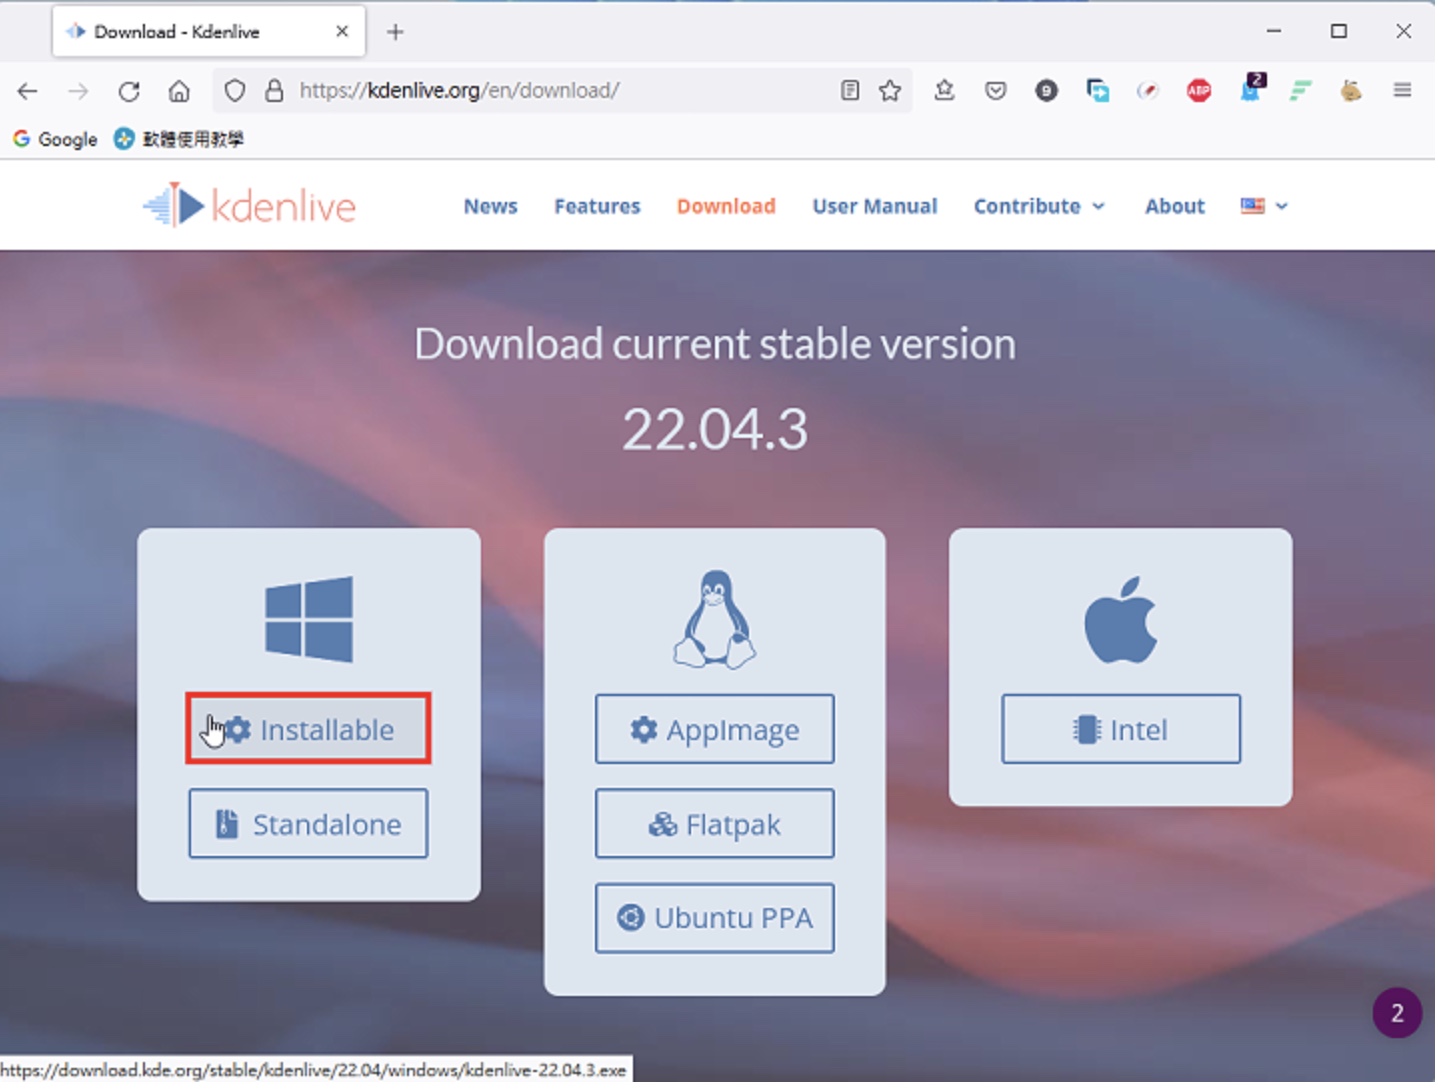1438x1090 pixels.
Task: Click the brown bag extension icon
Action: coord(1351,91)
